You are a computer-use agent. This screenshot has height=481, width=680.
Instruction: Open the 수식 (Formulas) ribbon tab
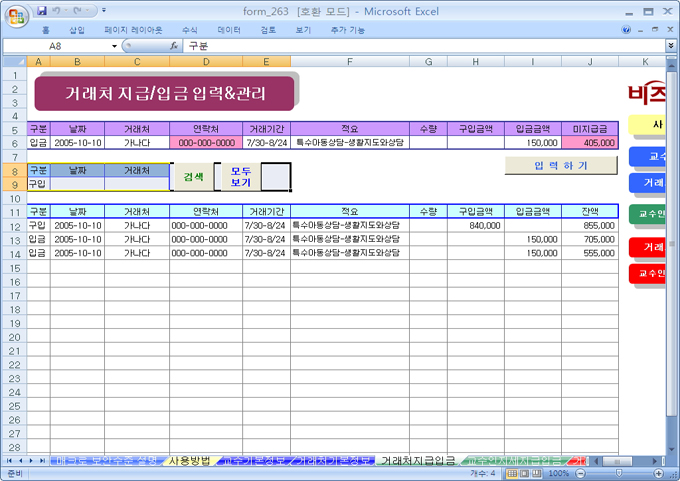point(190,30)
